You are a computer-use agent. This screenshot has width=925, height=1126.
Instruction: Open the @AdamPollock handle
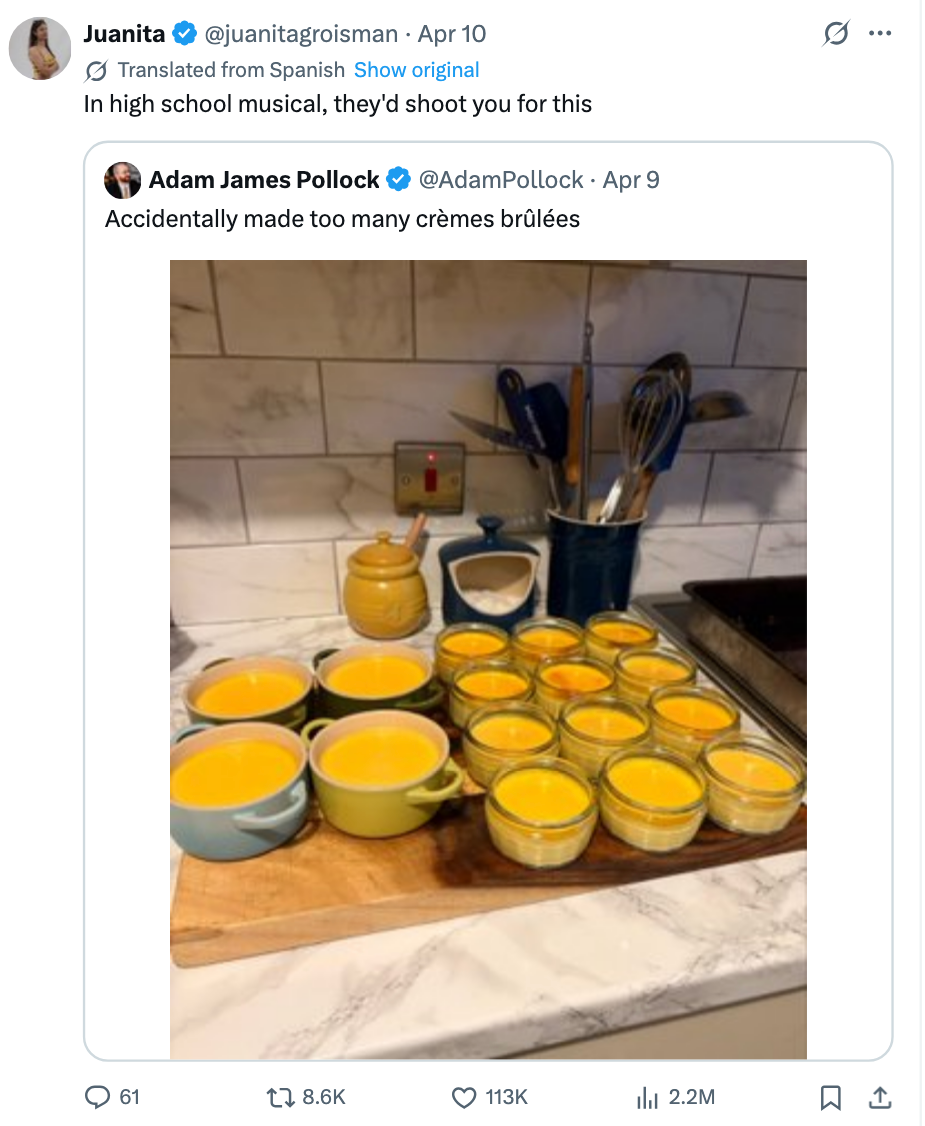pyautogui.click(x=500, y=180)
